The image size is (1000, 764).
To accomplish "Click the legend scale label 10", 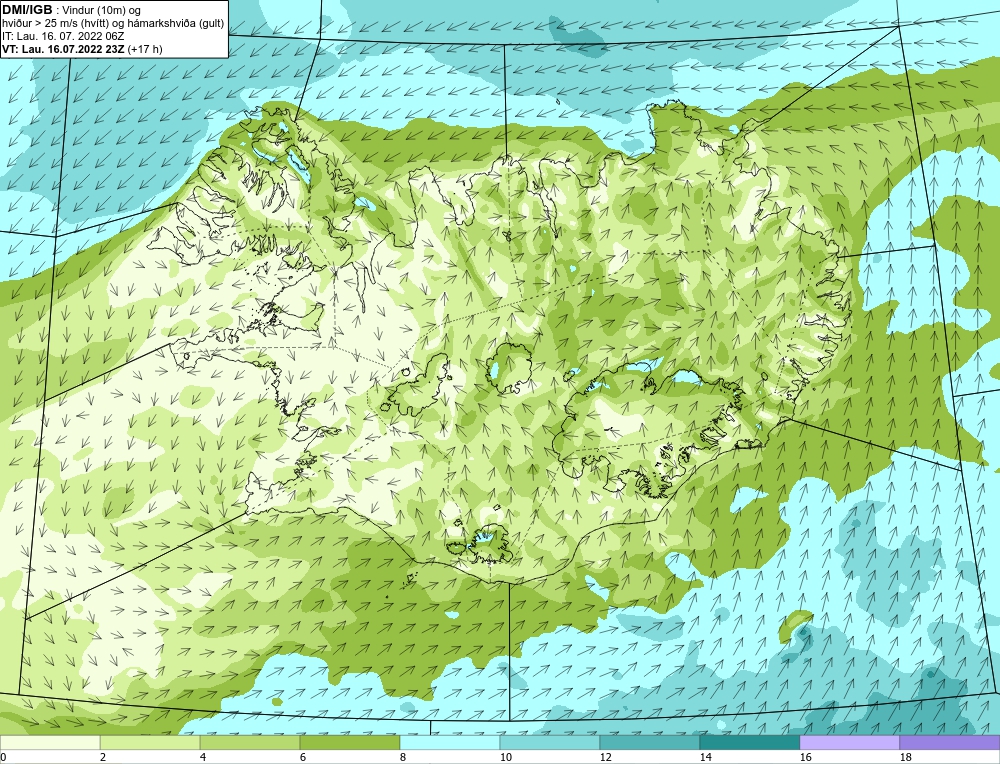I will click(x=505, y=757).
